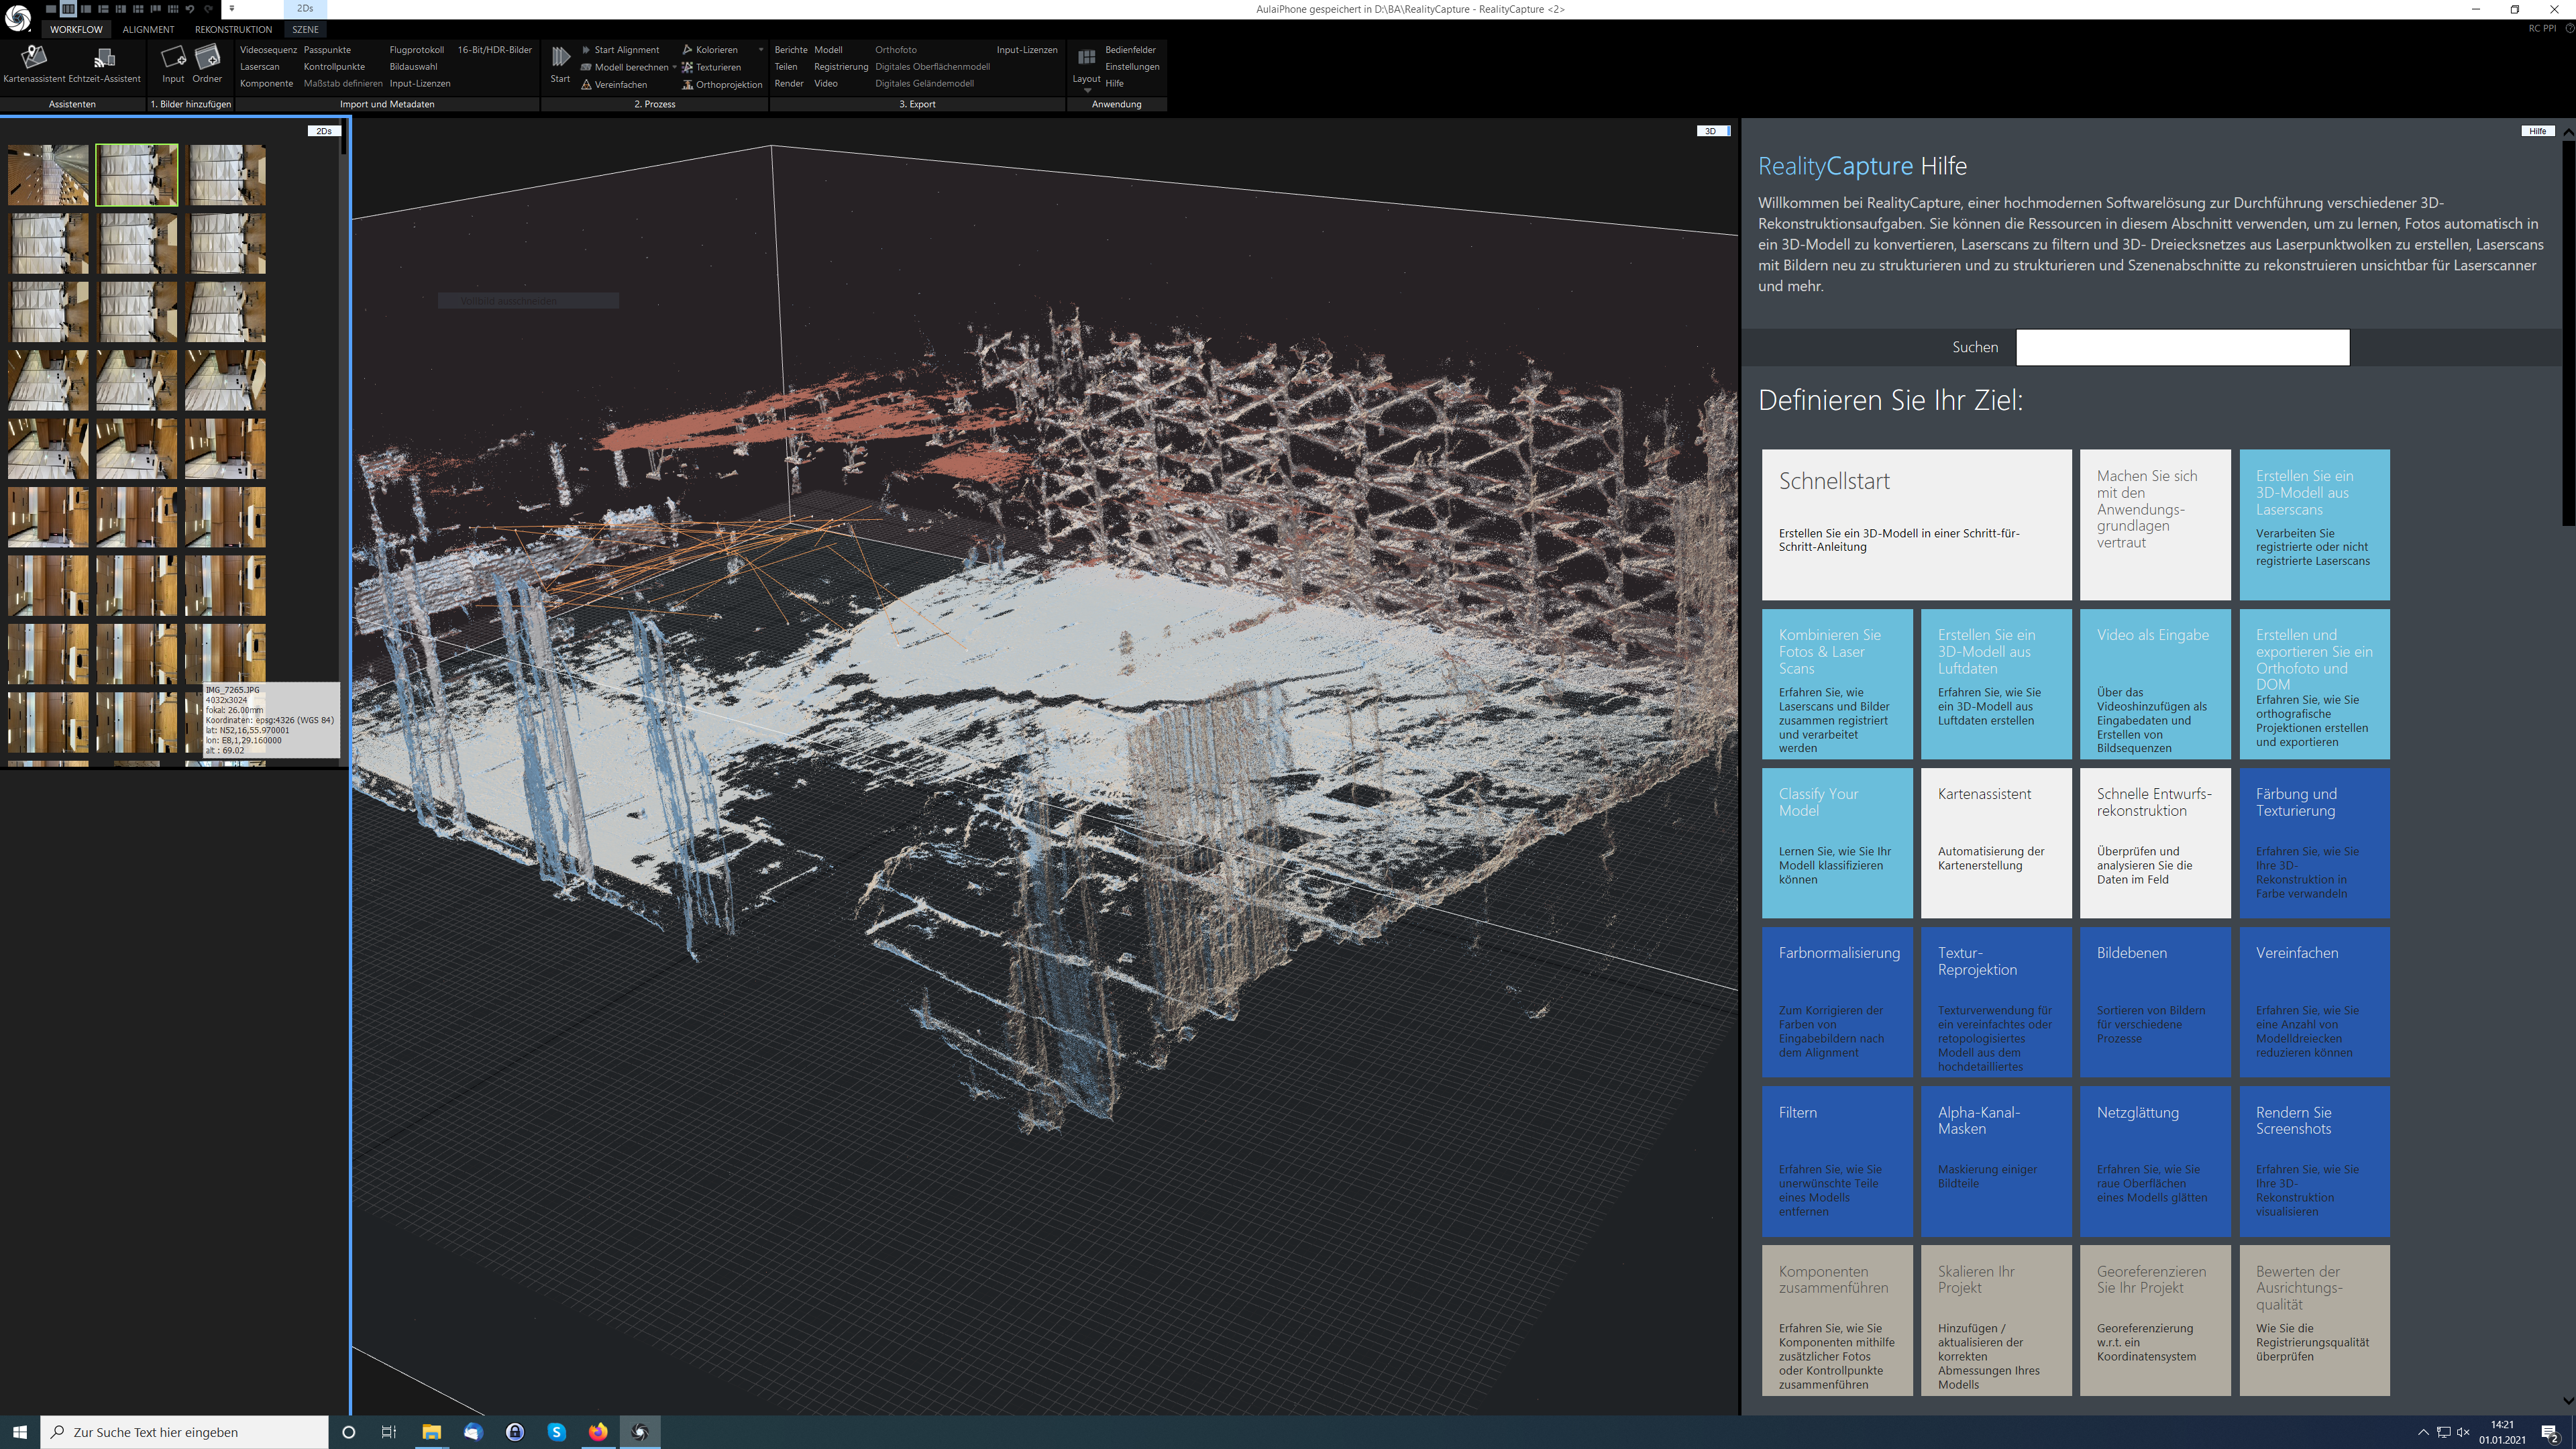This screenshot has height=1449, width=2576.
Task: Open the Kartenassistent help tile
Action: [1996, 842]
